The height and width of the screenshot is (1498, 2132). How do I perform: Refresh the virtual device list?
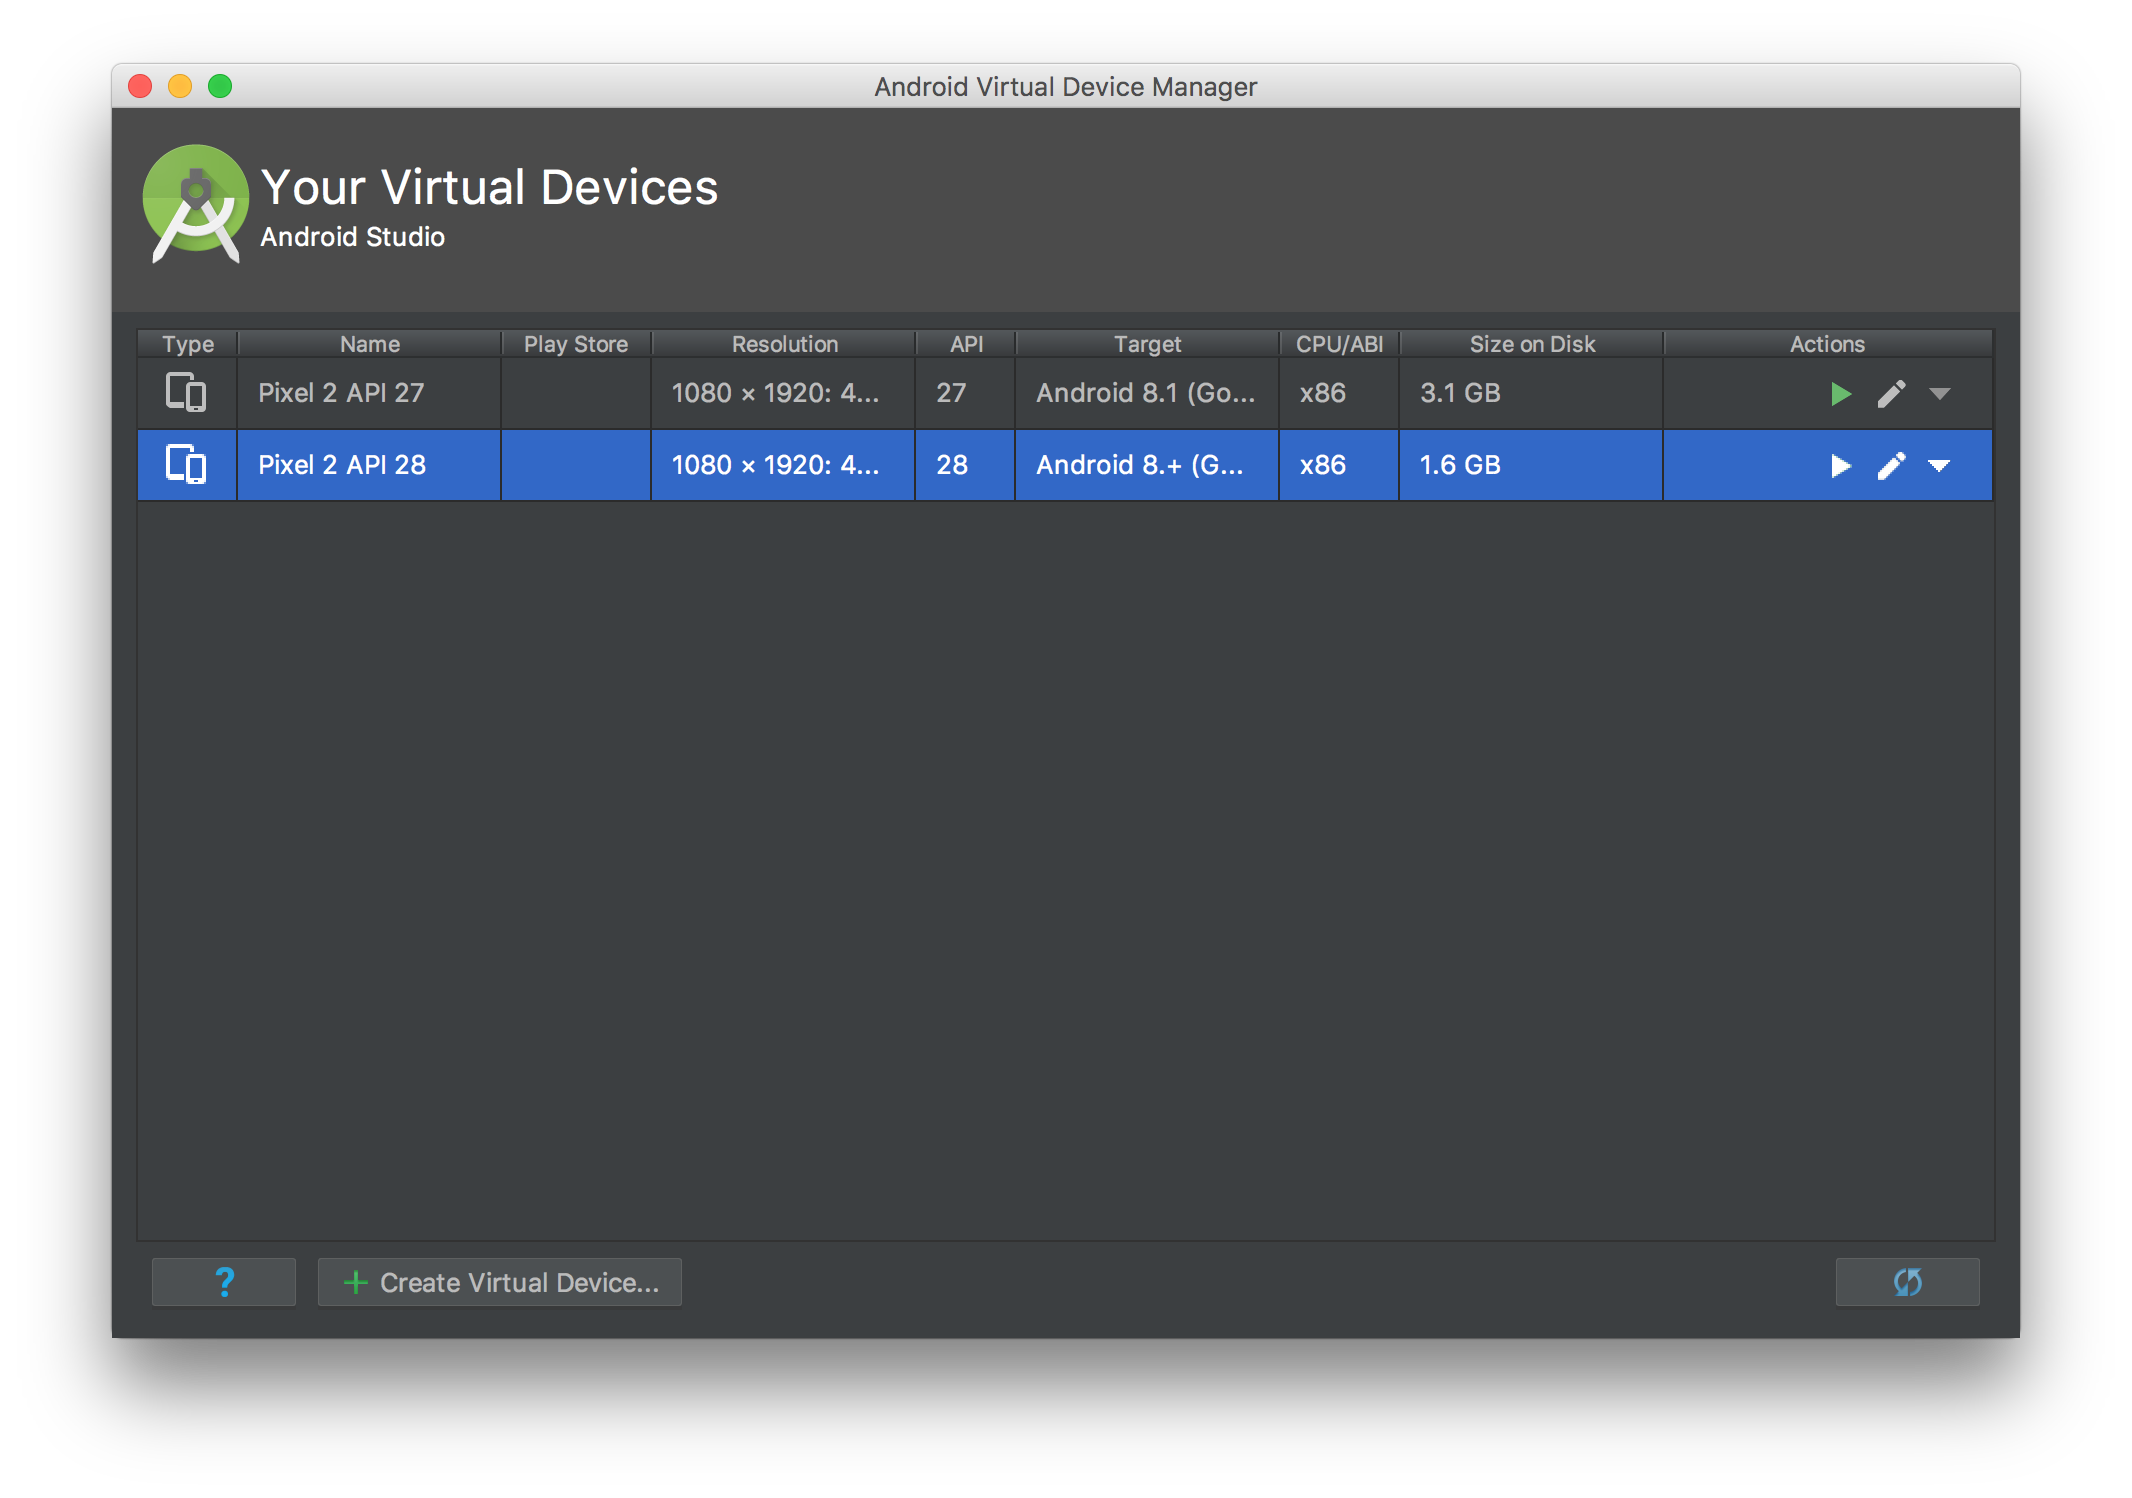click(x=1907, y=1282)
